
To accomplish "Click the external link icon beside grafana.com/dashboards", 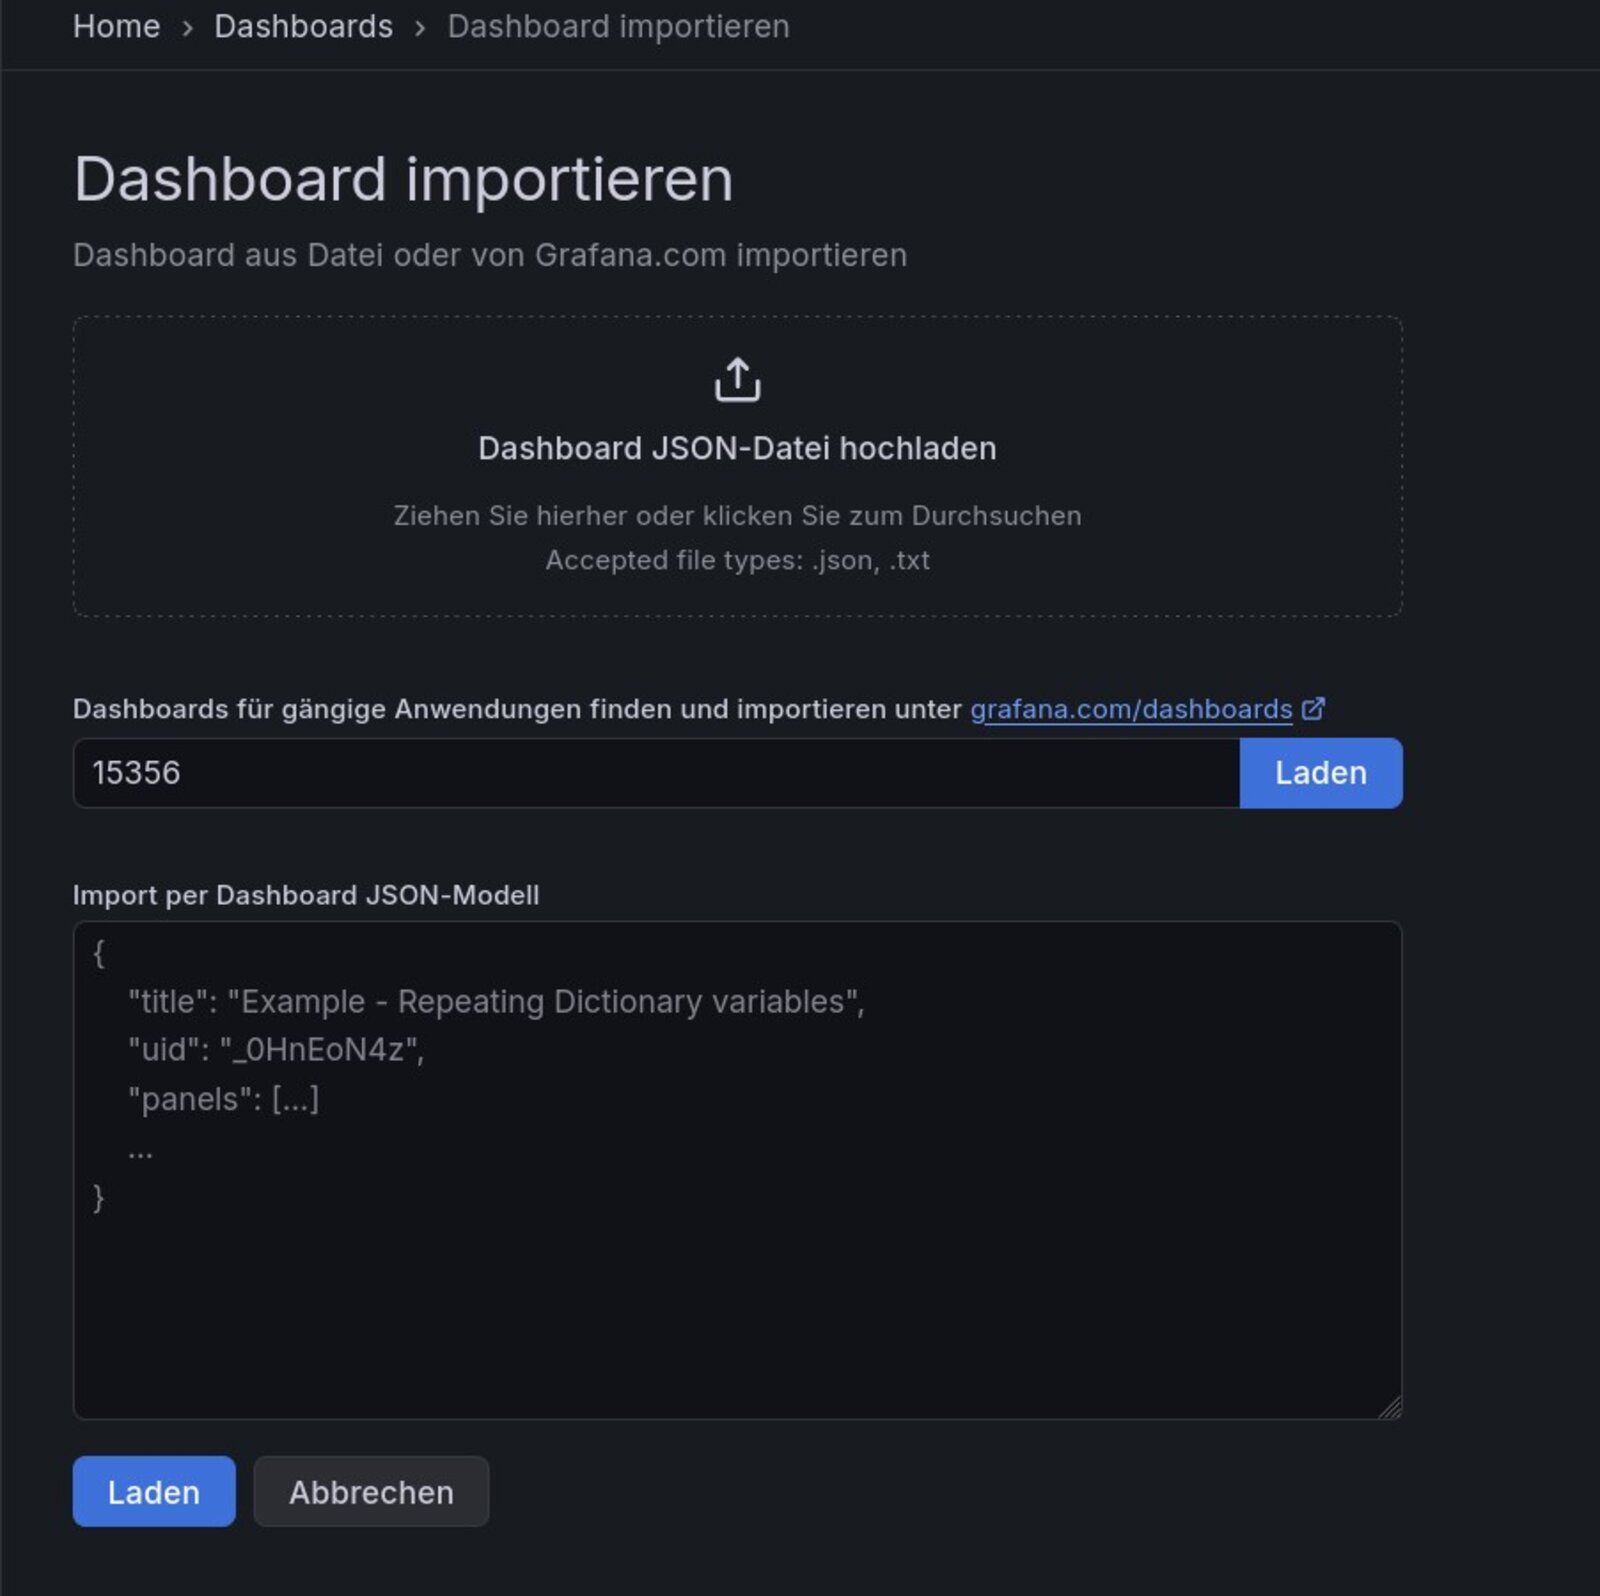I will (x=1313, y=709).
